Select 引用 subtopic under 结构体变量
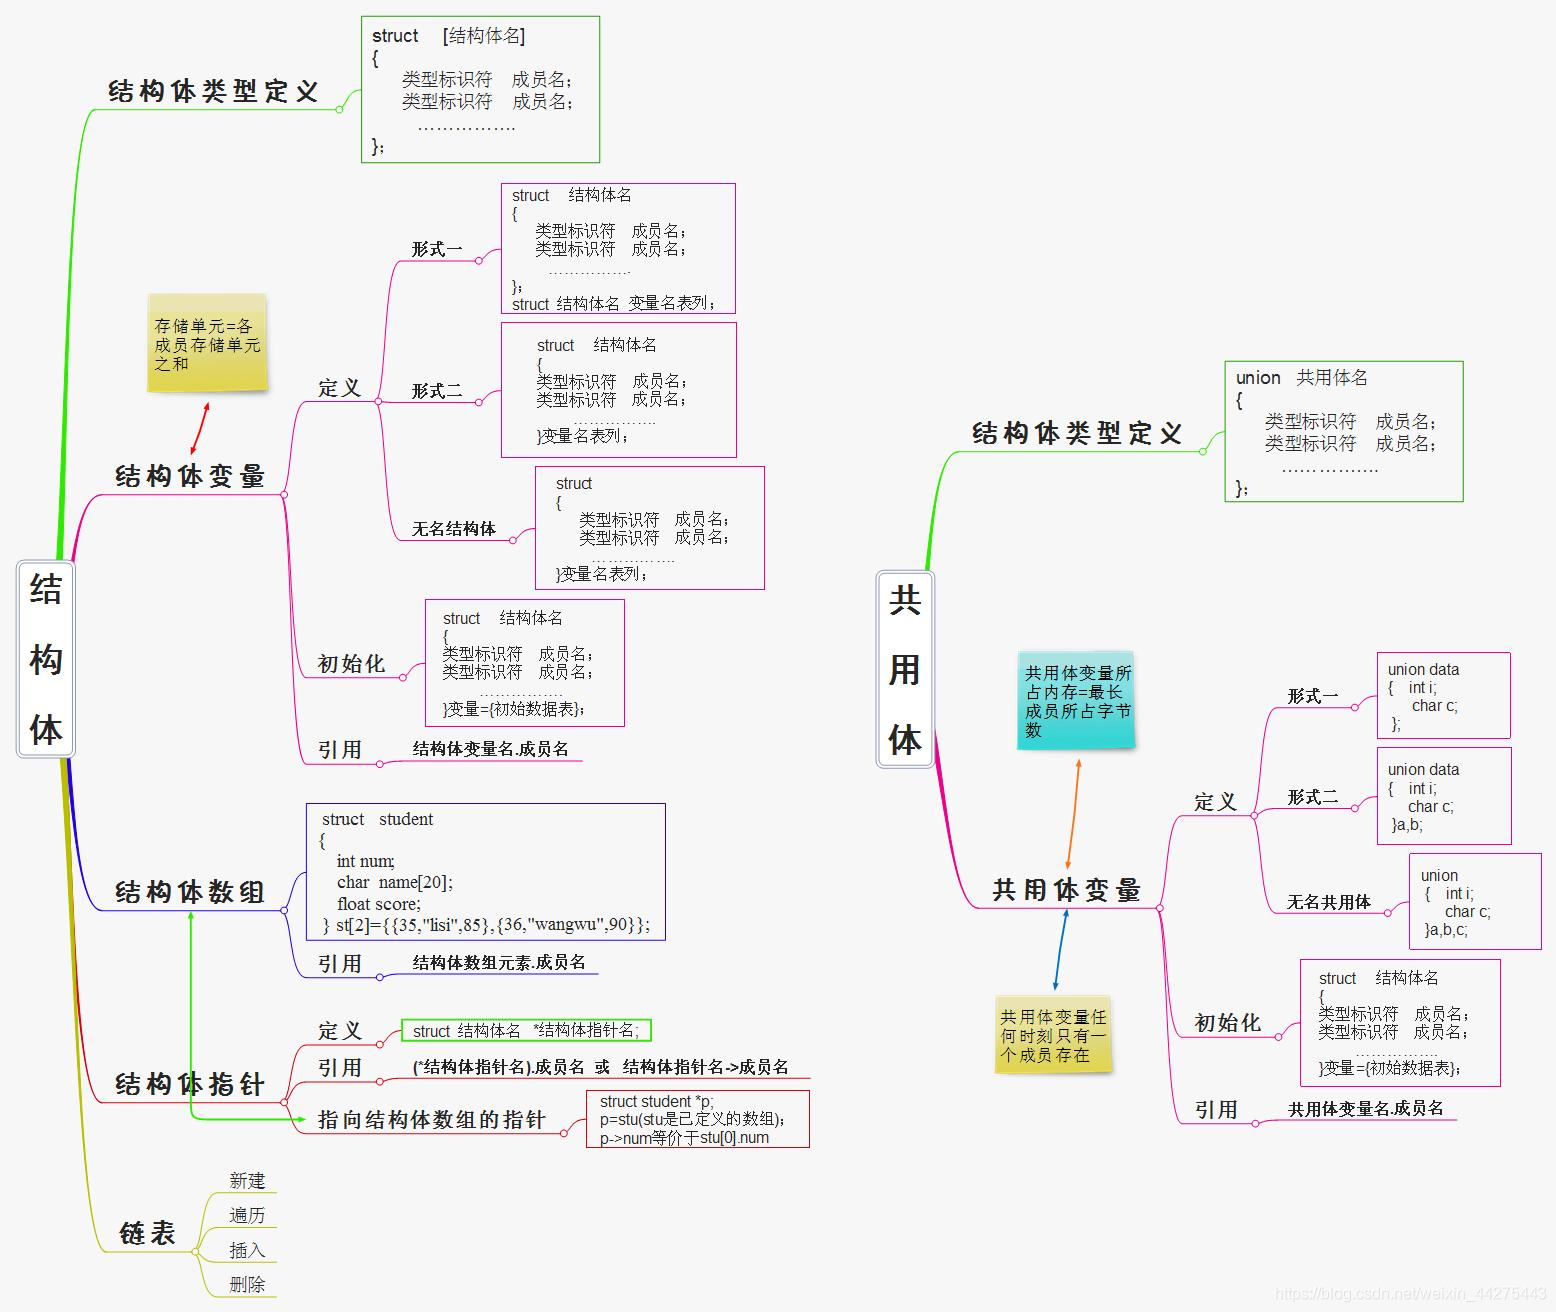The image size is (1556, 1312). pos(339,750)
